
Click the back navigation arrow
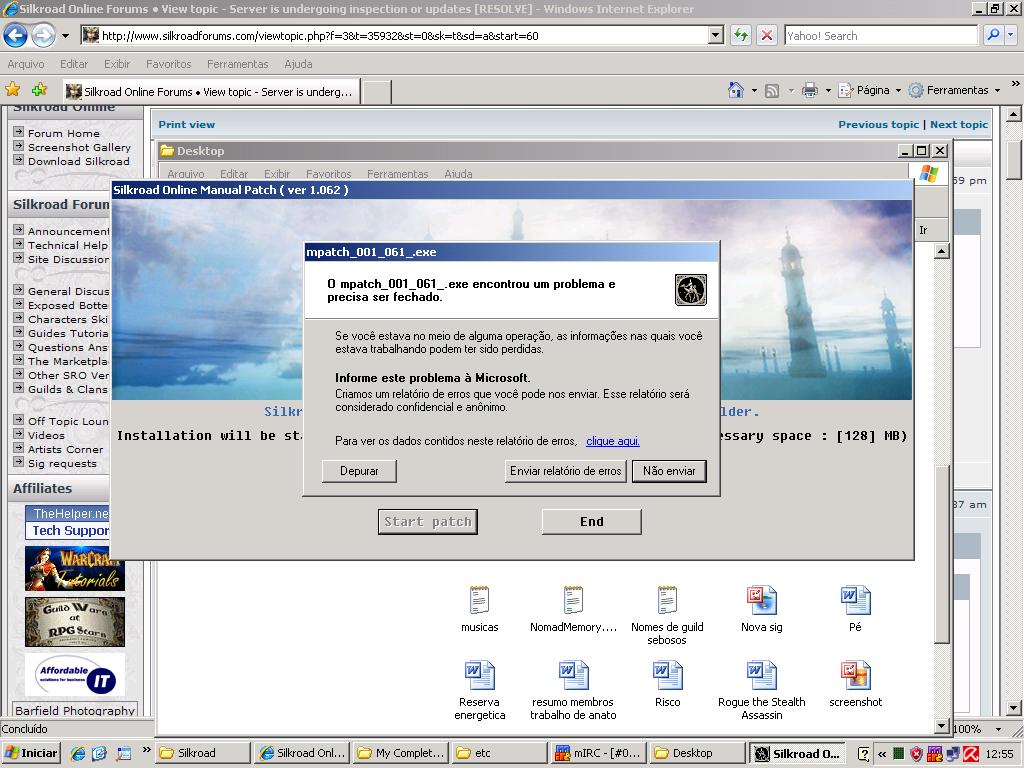pyautogui.click(x=15, y=35)
